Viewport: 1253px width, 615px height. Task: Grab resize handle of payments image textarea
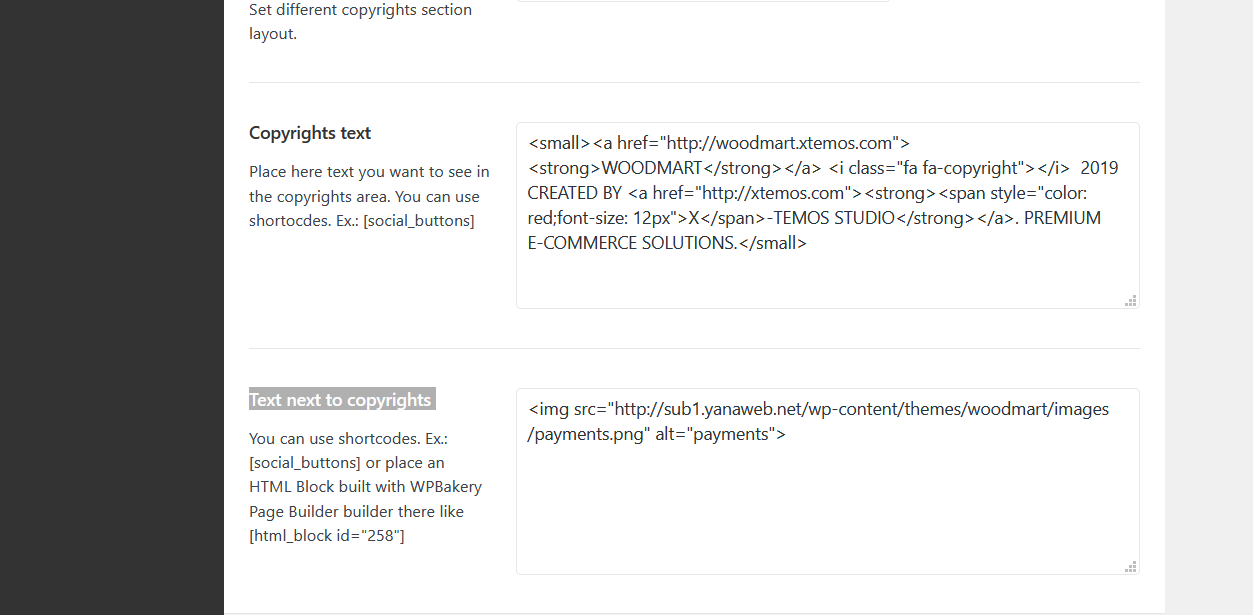[x=1131, y=566]
